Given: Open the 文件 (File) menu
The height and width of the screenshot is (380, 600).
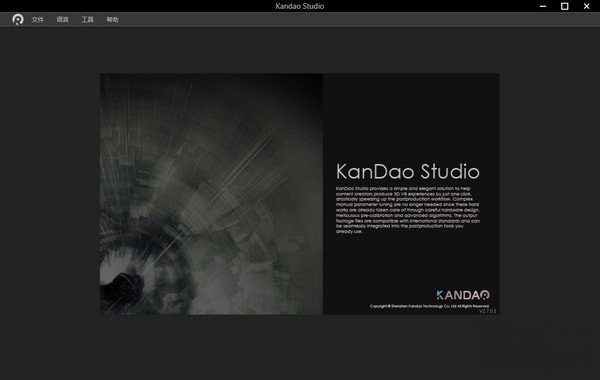Looking at the screenshot, I should [38, 20].
